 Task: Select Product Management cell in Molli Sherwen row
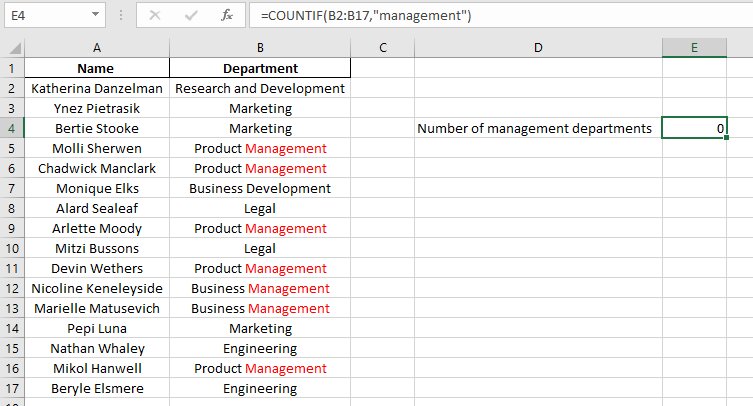click(x=260, y=148)
